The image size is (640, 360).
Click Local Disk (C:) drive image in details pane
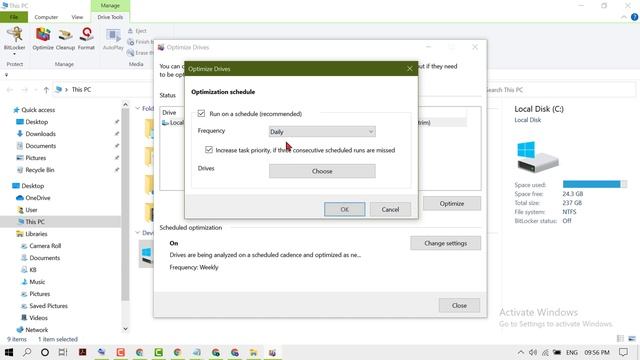click(x=538, y=157)
